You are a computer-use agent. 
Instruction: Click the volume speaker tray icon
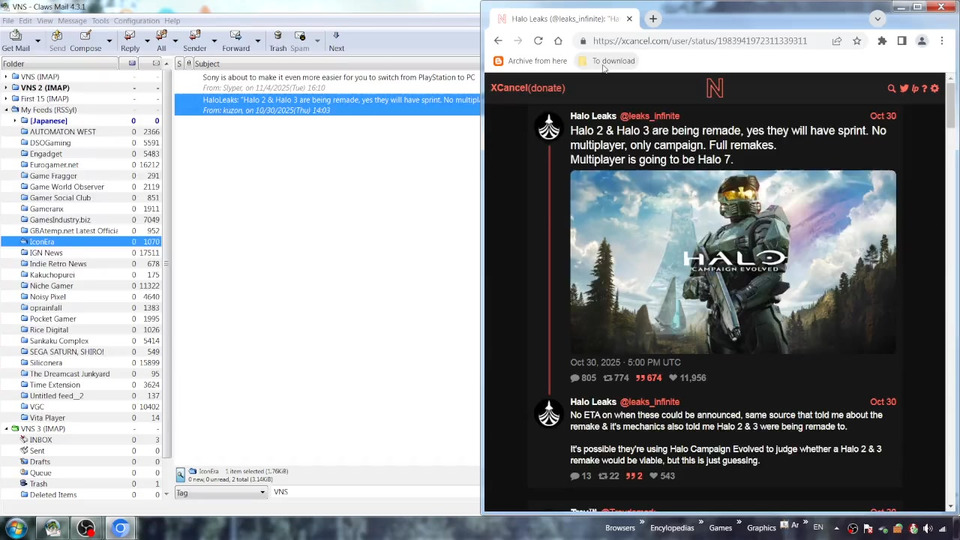pos(928,528)
